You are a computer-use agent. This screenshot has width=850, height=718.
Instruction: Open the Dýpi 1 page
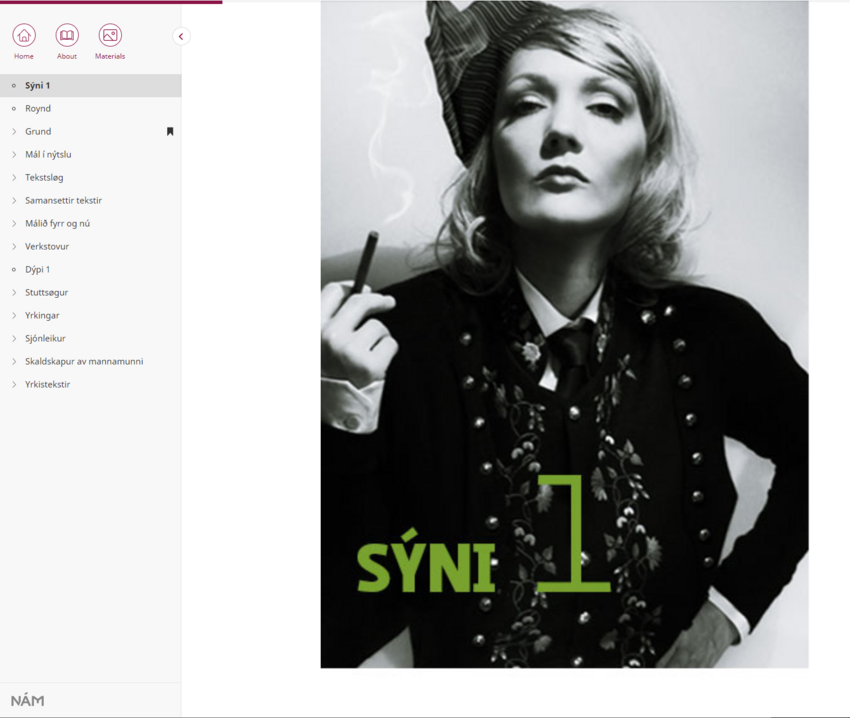tap(37, 270)
